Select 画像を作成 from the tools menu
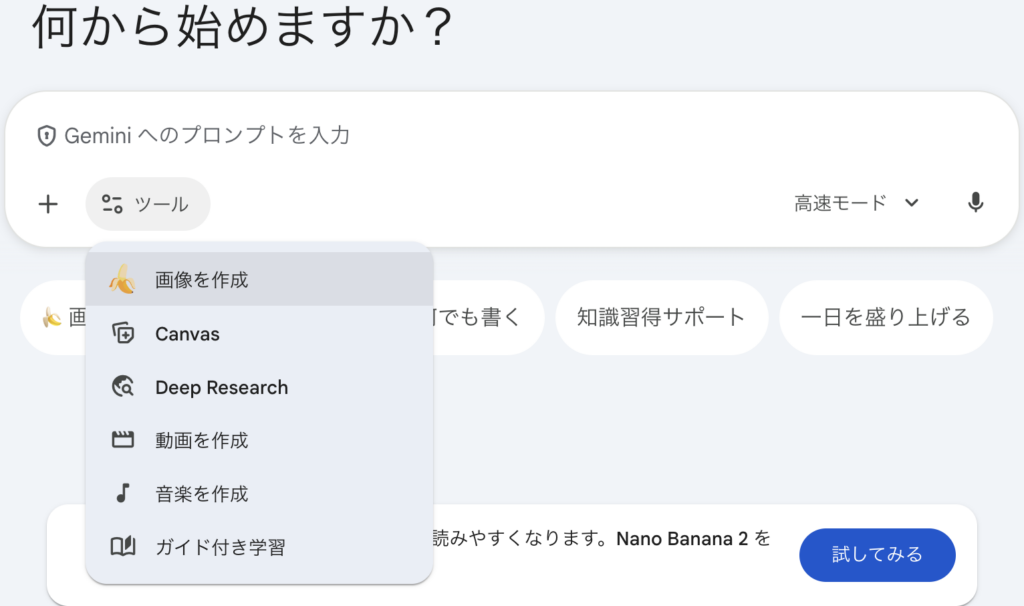The height and width of the screenshot is (606, 1024). coord(202,280)
